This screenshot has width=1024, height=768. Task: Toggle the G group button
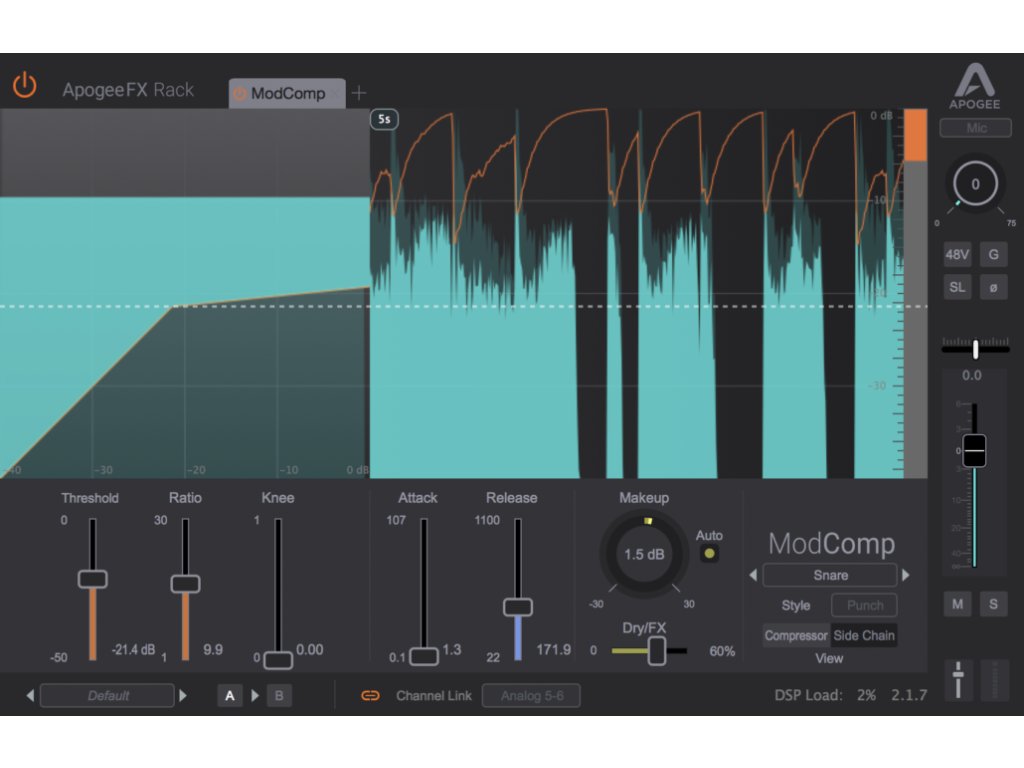point(993,255)
